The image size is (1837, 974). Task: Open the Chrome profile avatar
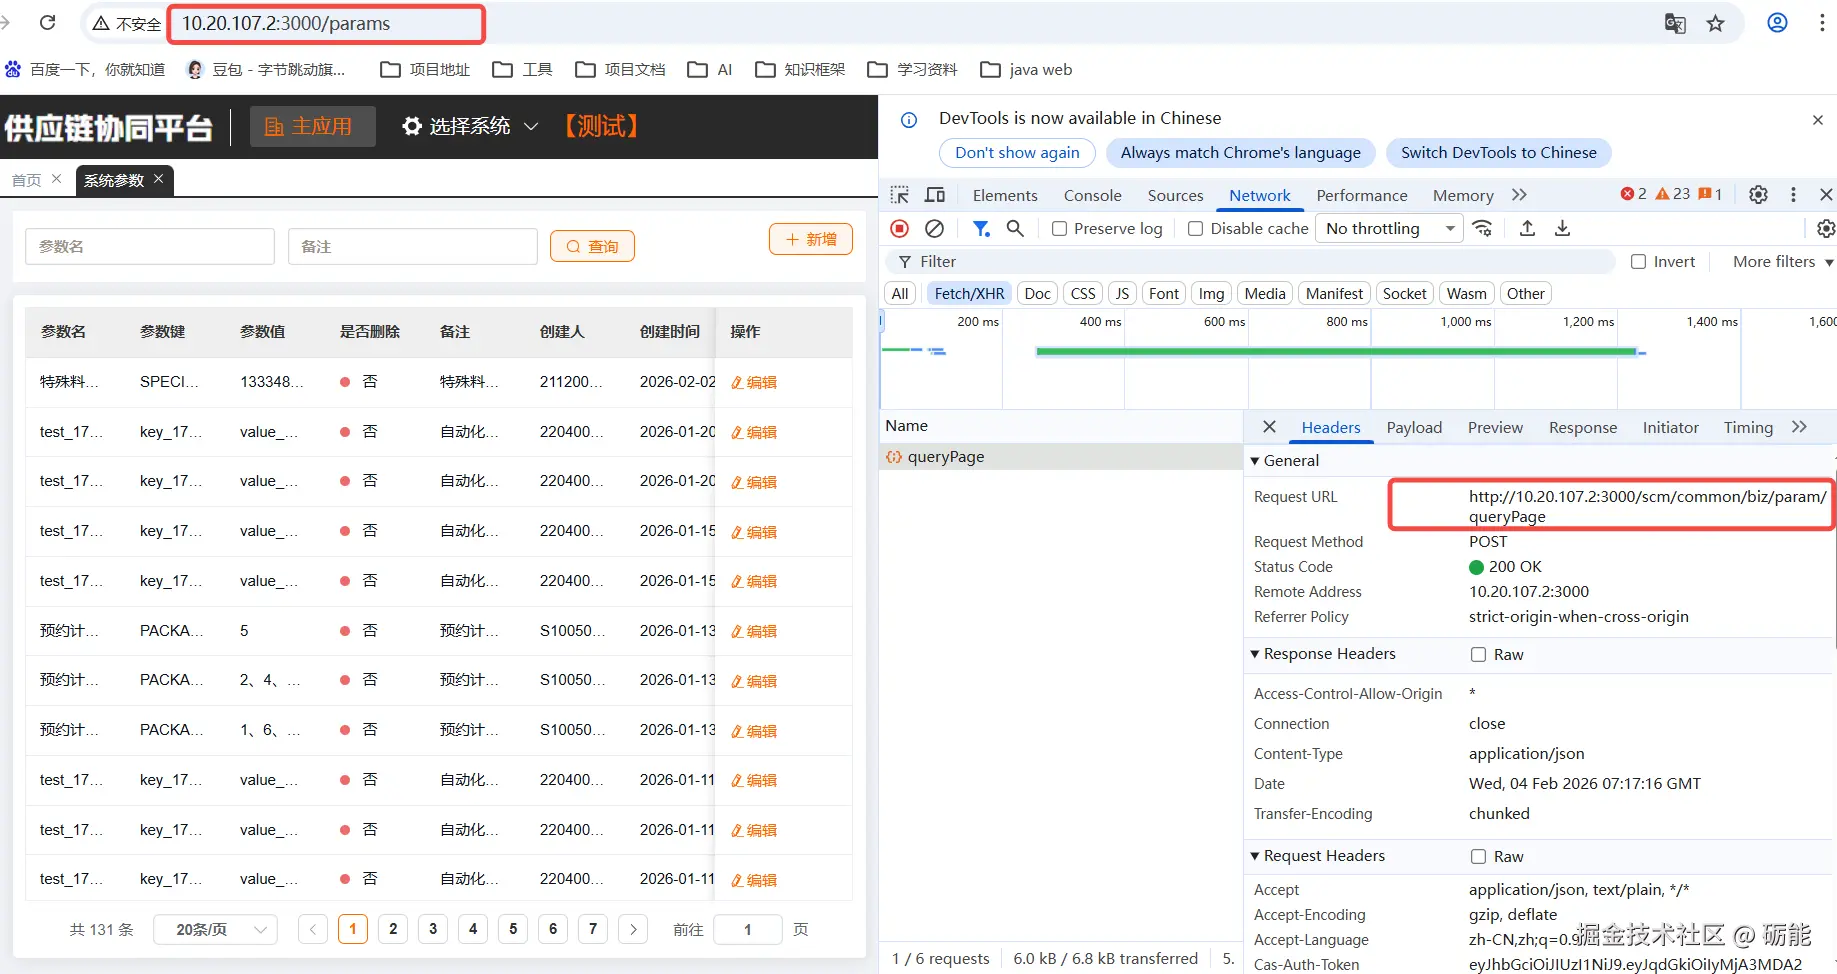1777,23
